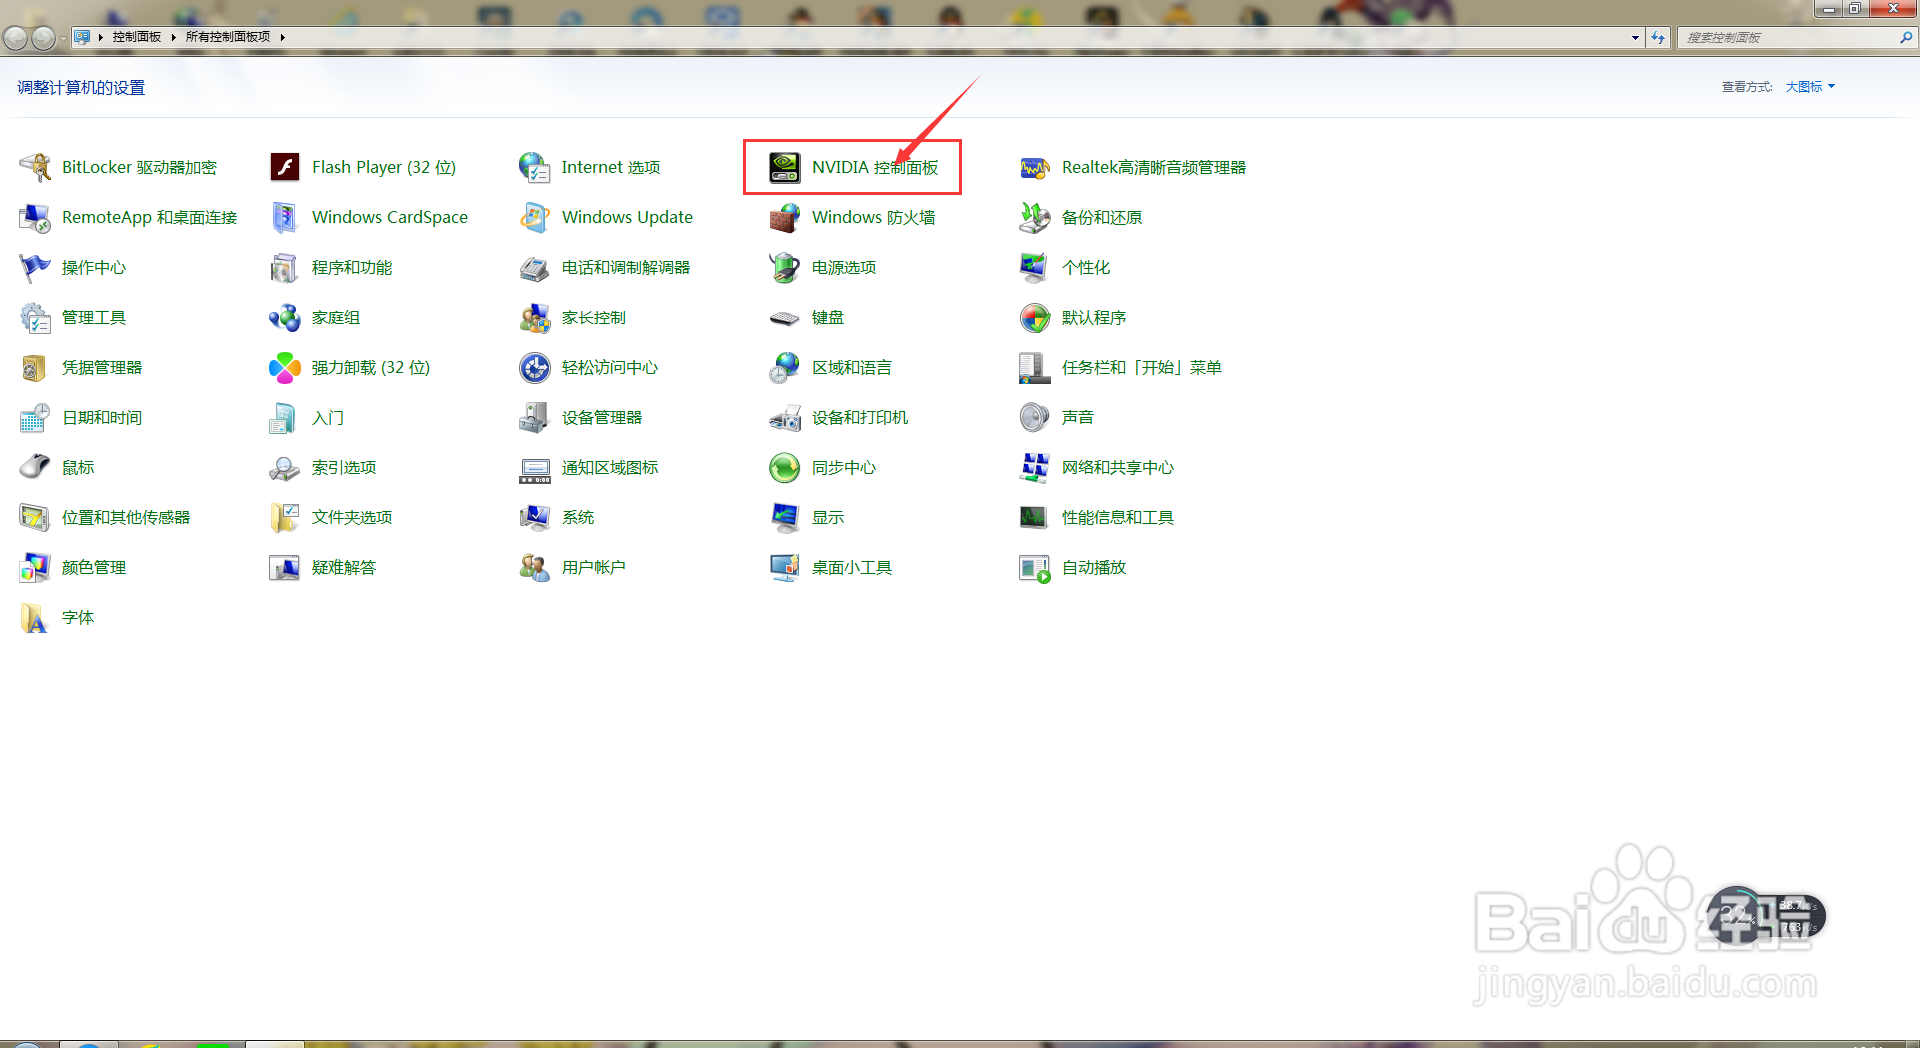1920x1048 pixels.
Task: Open the BitLocker drive encryption icon
Action: coord(35,167)
